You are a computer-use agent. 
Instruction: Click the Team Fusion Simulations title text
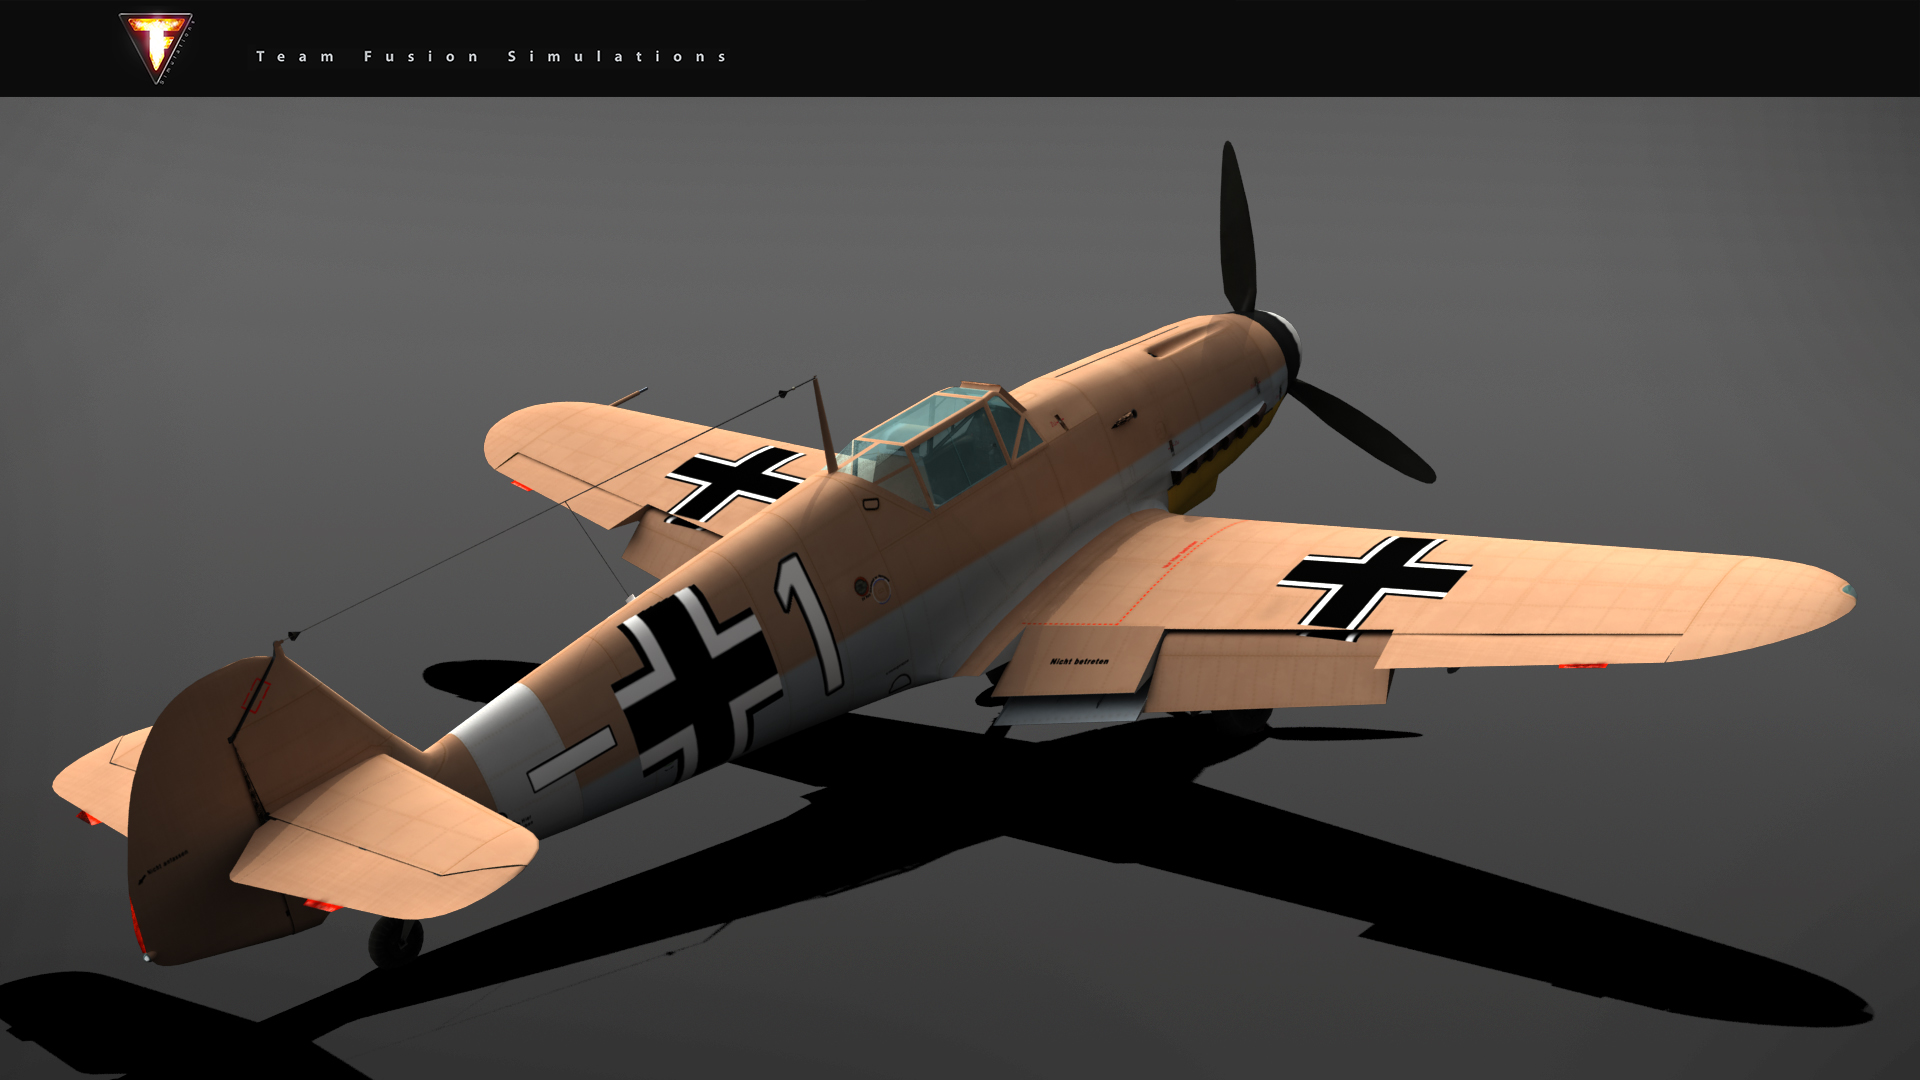[491, 57]
